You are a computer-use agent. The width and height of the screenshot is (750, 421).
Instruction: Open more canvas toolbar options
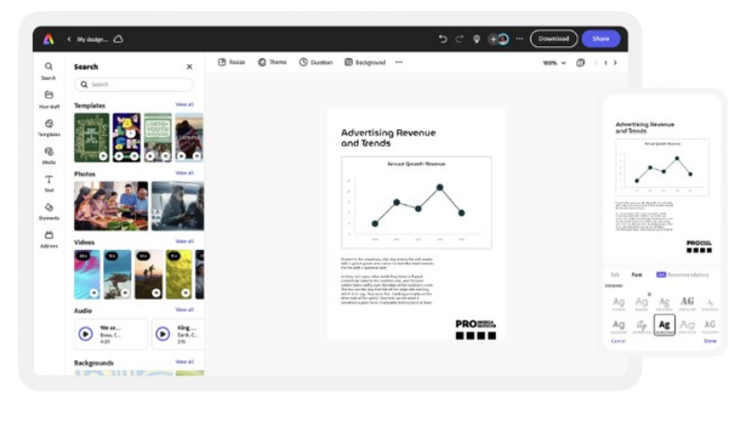[x=399, y=62]
